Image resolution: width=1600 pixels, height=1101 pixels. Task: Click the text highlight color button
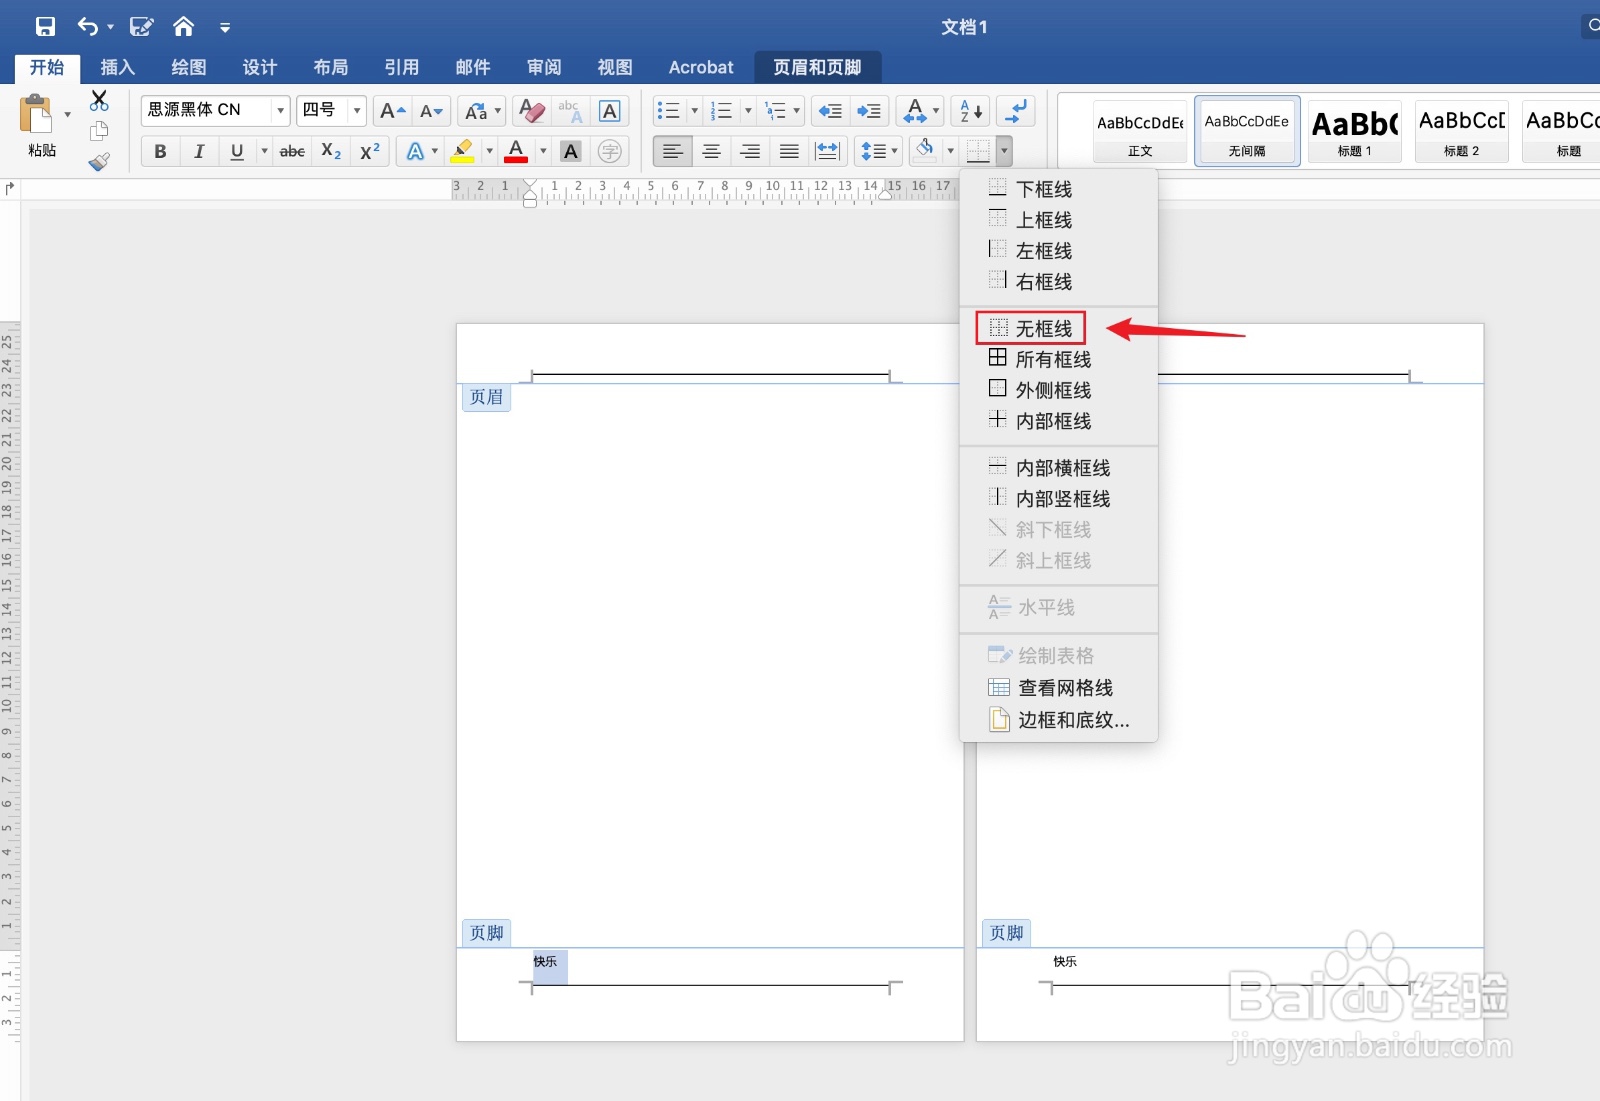[462, 151]
